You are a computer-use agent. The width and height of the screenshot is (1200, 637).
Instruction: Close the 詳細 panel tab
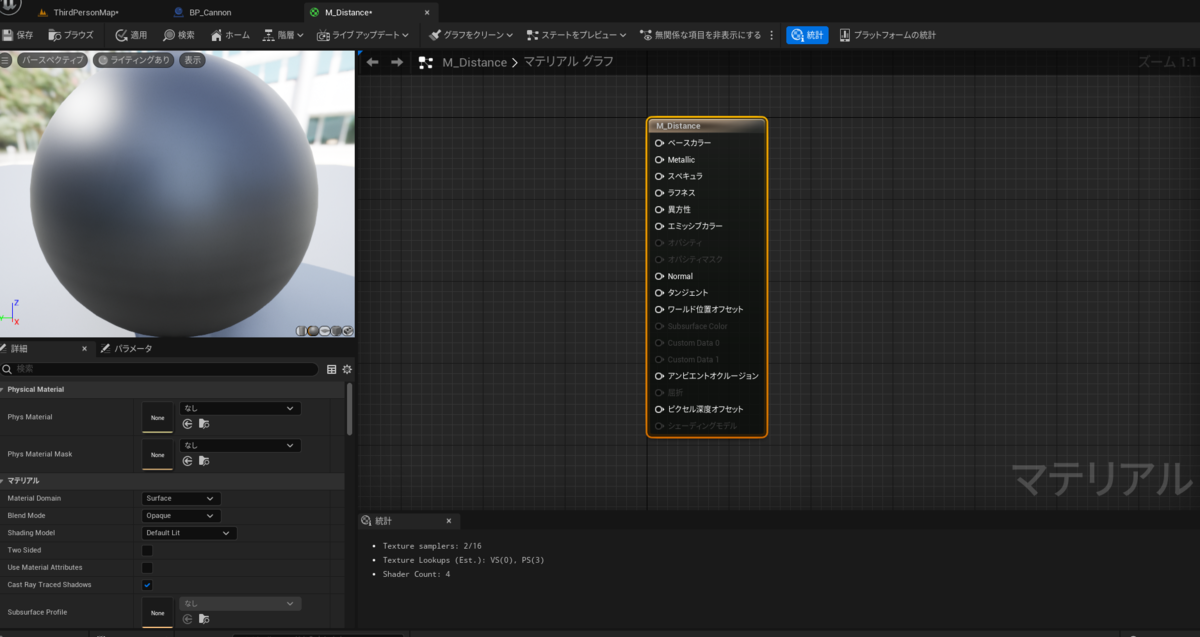coord(84,349)
